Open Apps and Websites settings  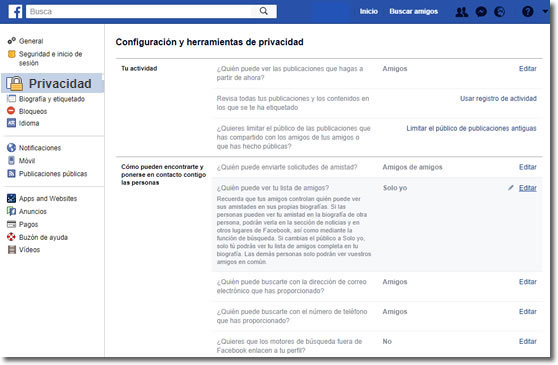coord(48,199)
